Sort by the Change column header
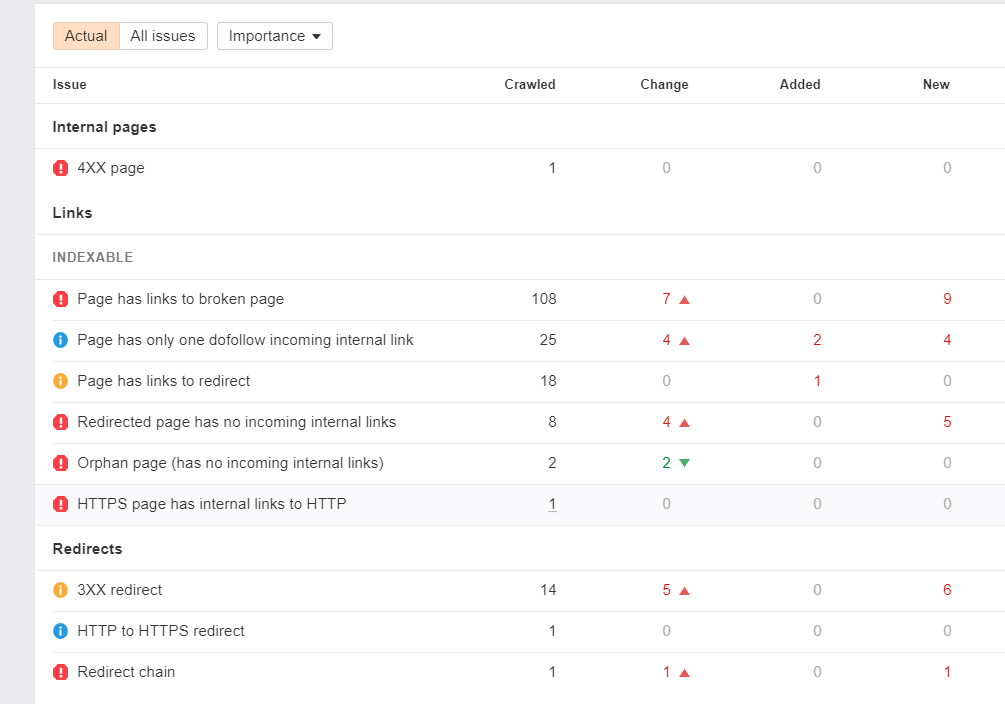Screen dimensions: 1005x704 point(664,85)
